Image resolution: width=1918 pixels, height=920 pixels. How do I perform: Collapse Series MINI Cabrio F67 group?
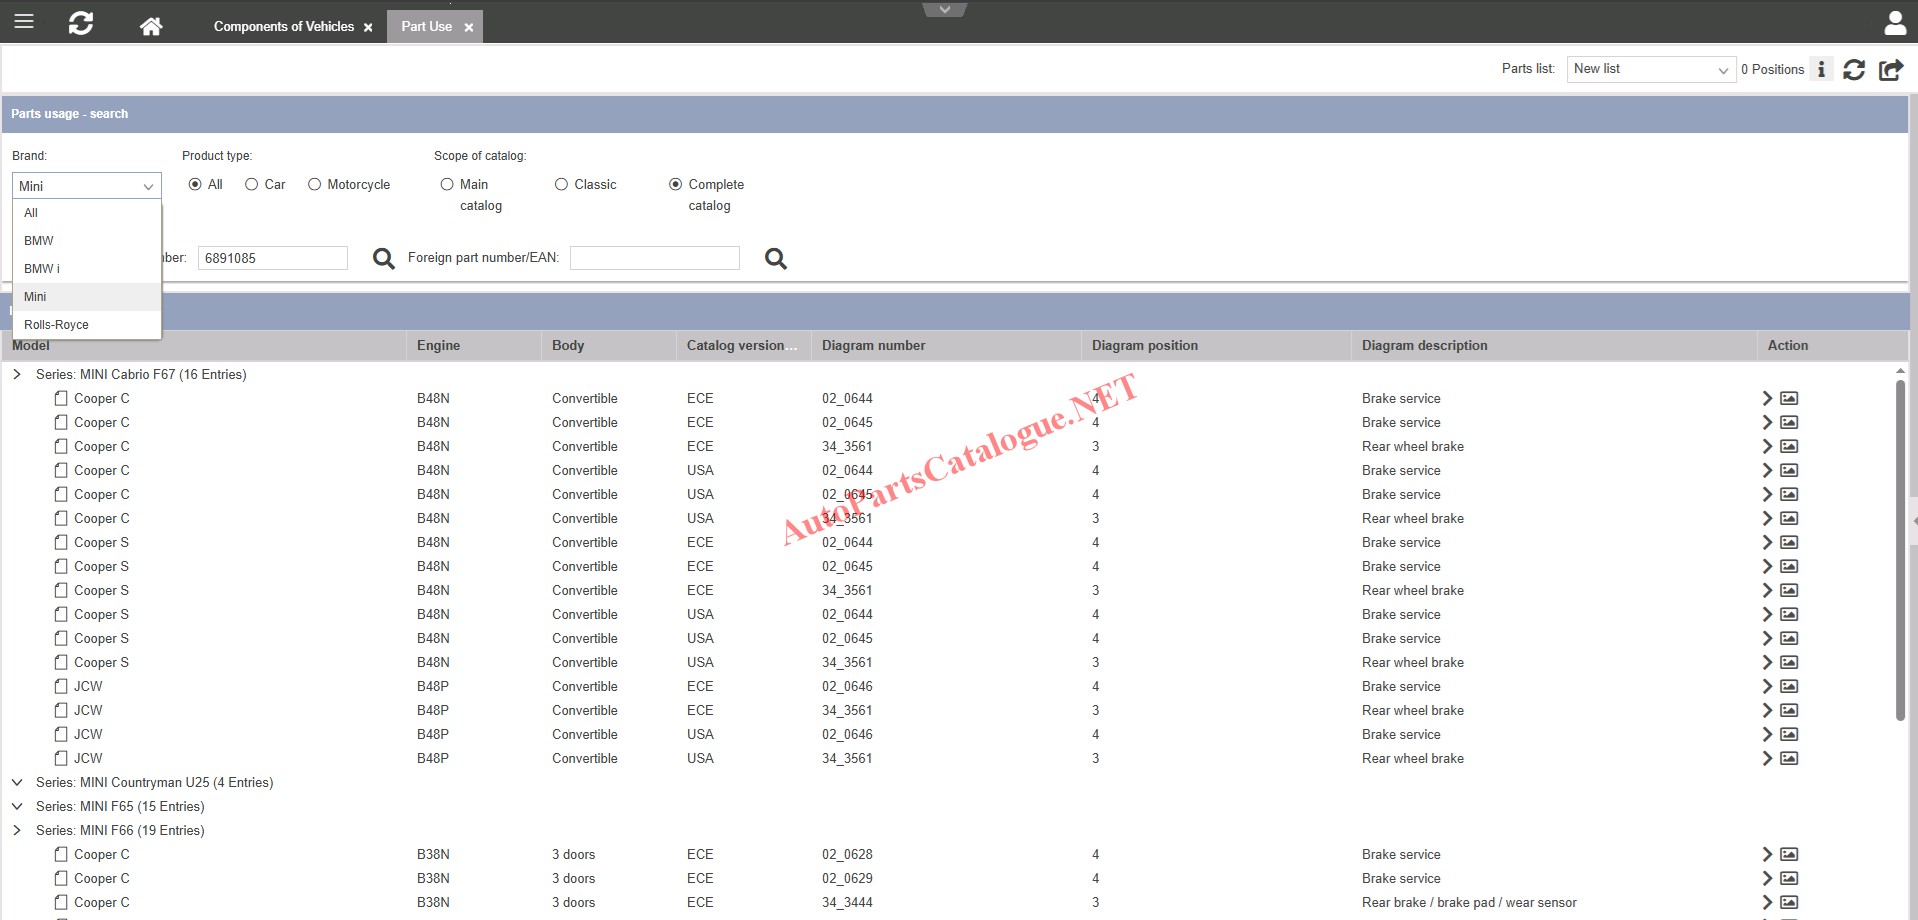17,374
